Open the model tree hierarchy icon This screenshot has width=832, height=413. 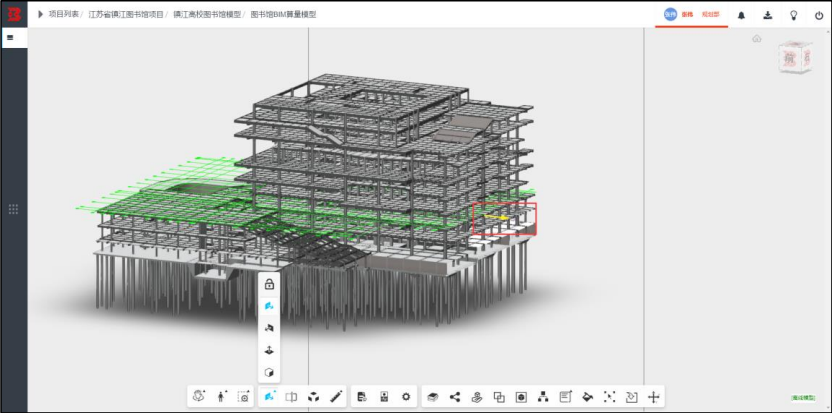(x=543, y=396)
